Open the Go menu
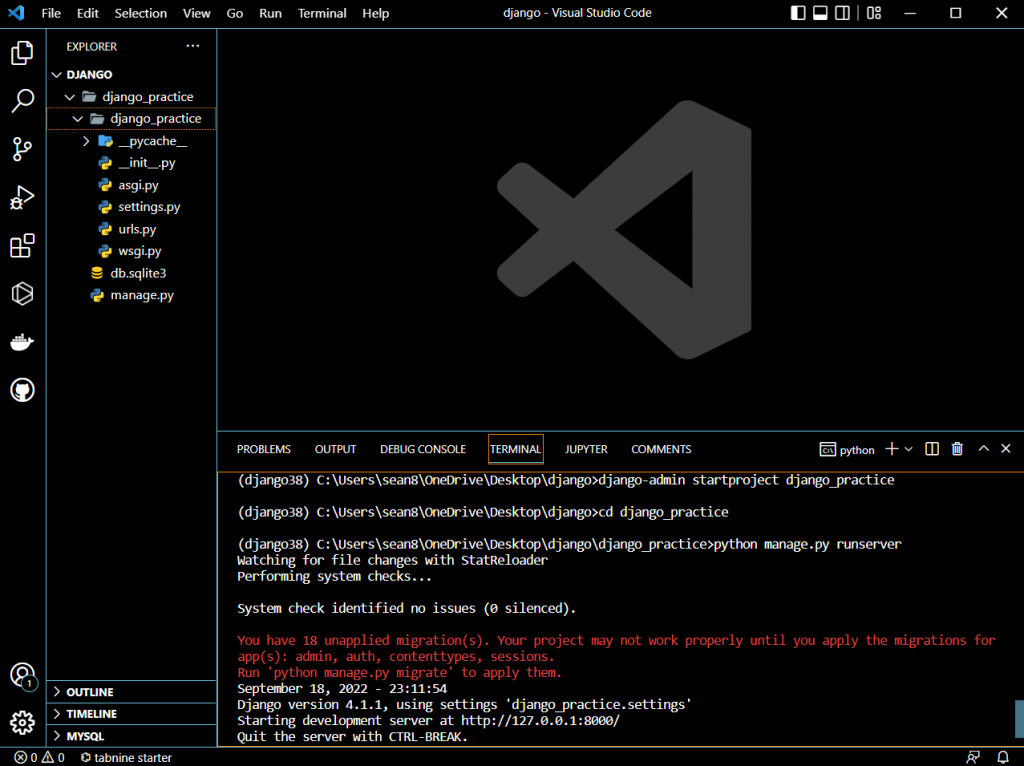Screen dimensions: 1024x766 (x=234, y=13)
